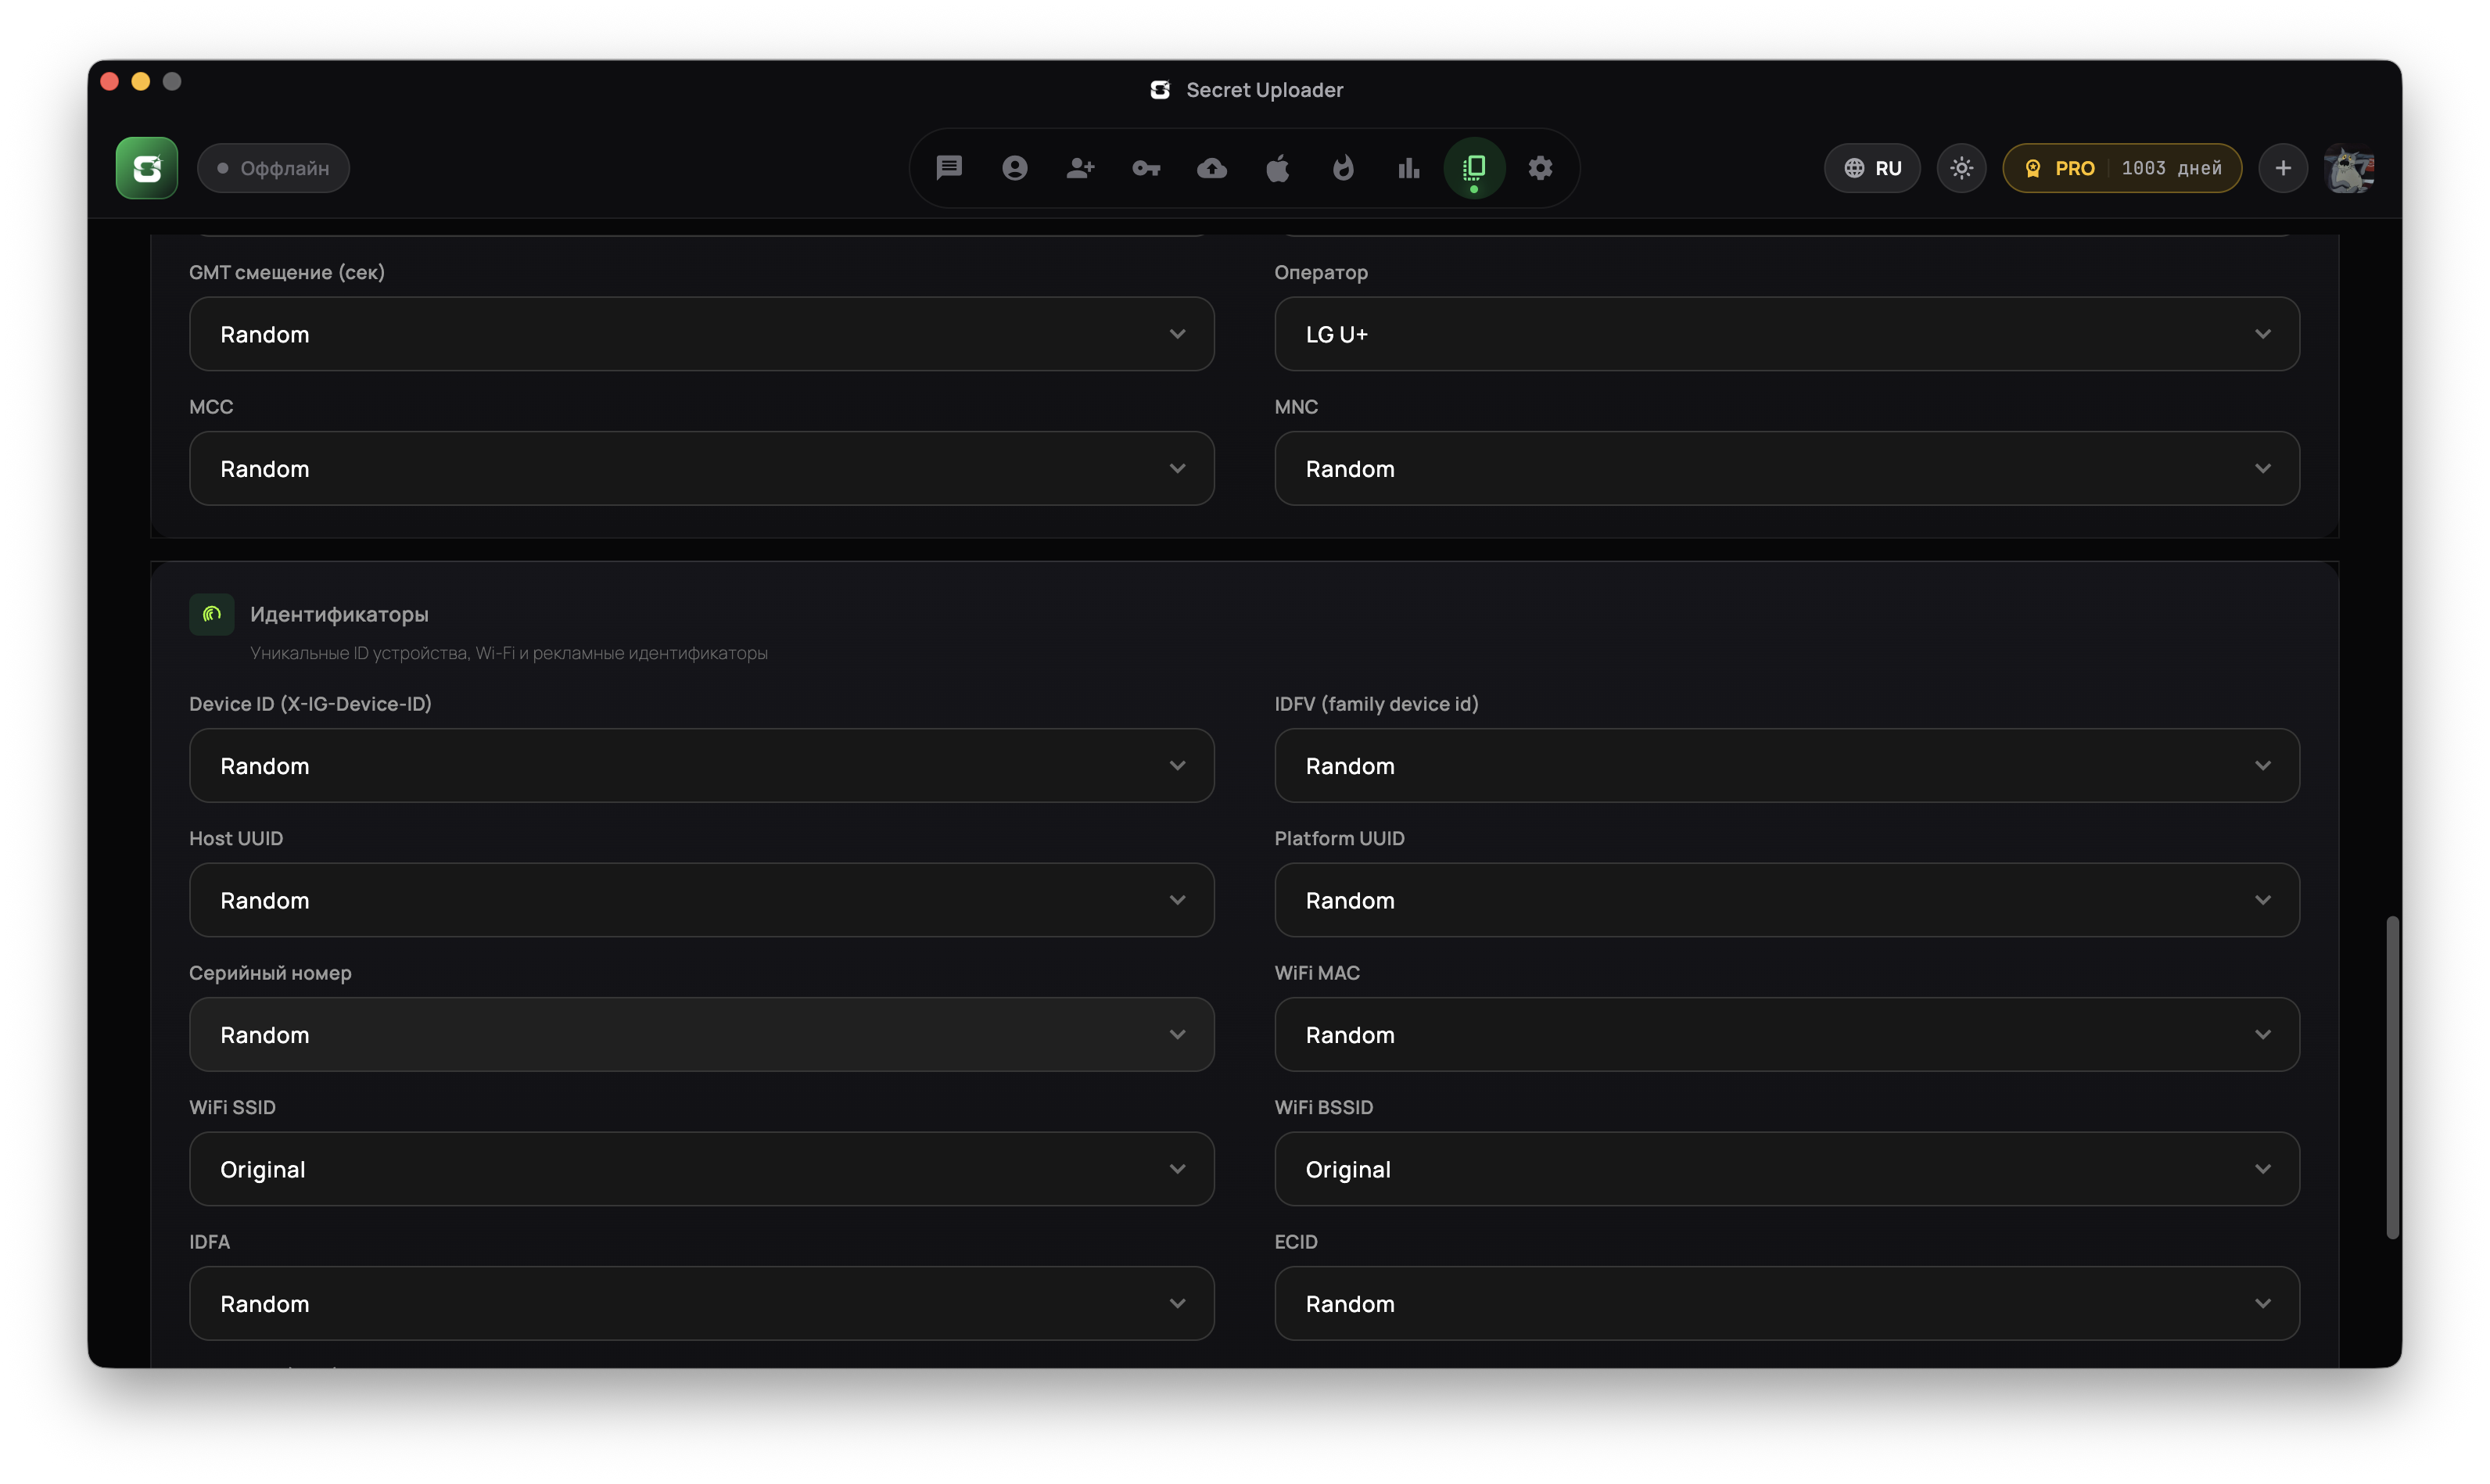Open the cloud upload icon section

(x=1212, y=168)
